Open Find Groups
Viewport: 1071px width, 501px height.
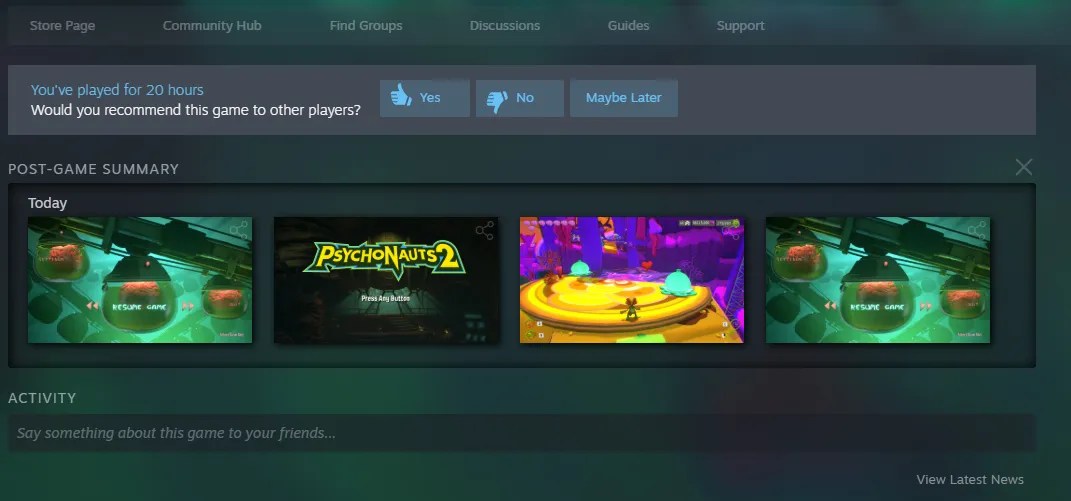(366, 26)
